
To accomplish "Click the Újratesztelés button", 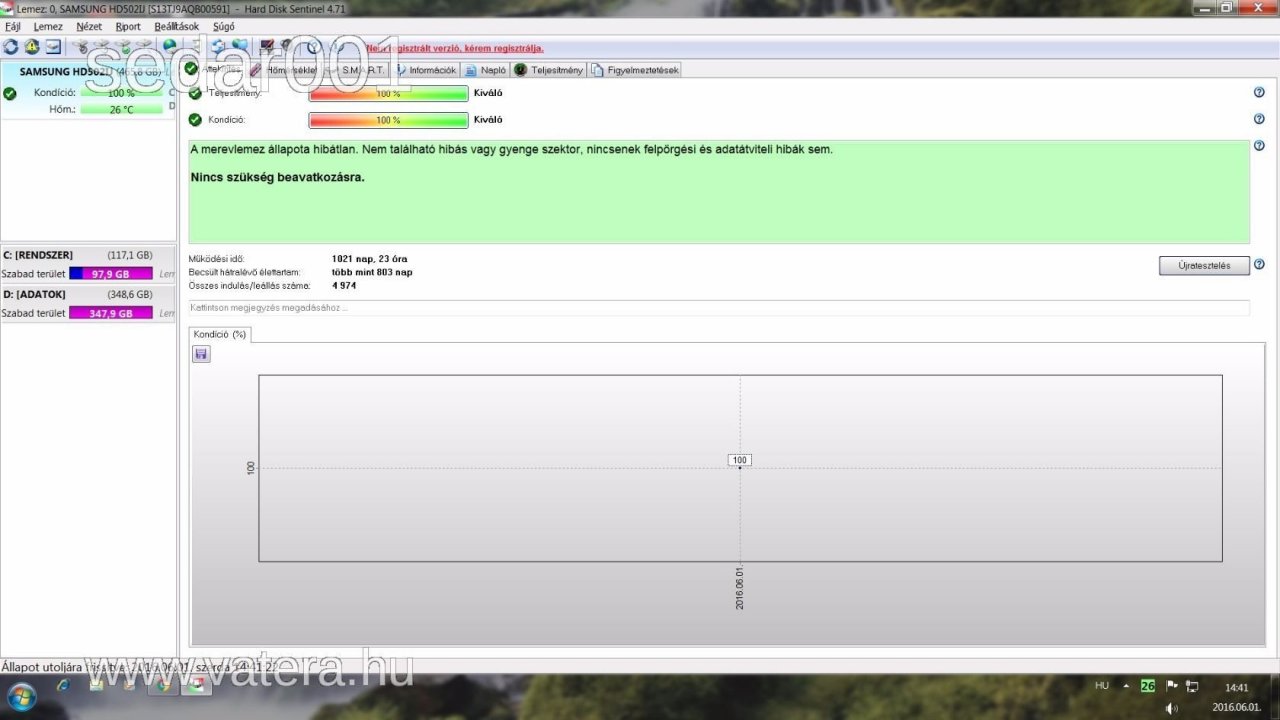I will pos(1204,266).
